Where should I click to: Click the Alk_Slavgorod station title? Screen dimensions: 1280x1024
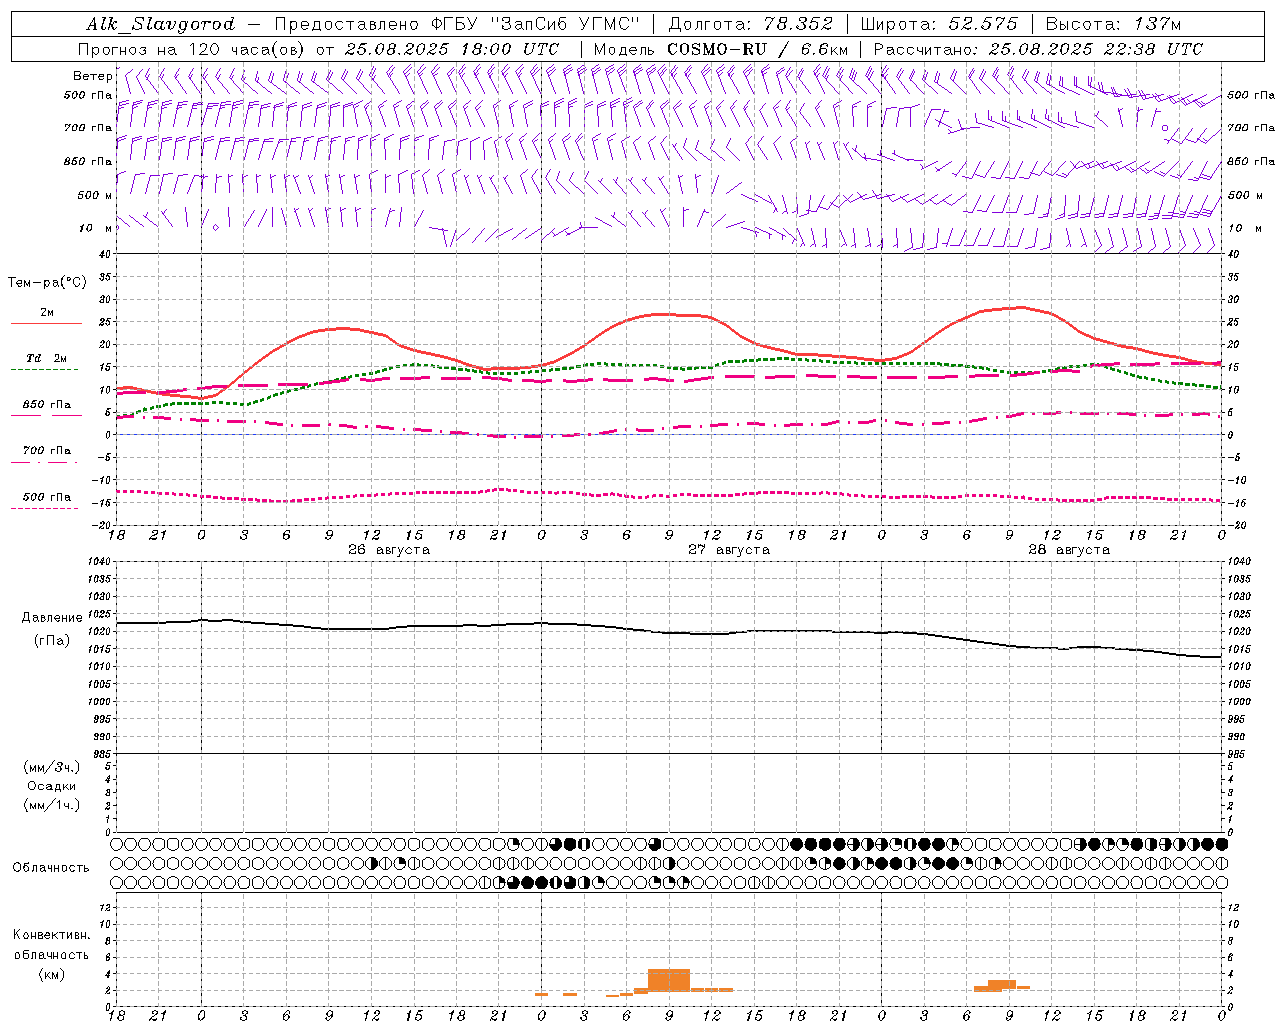(x=160, y=24)
